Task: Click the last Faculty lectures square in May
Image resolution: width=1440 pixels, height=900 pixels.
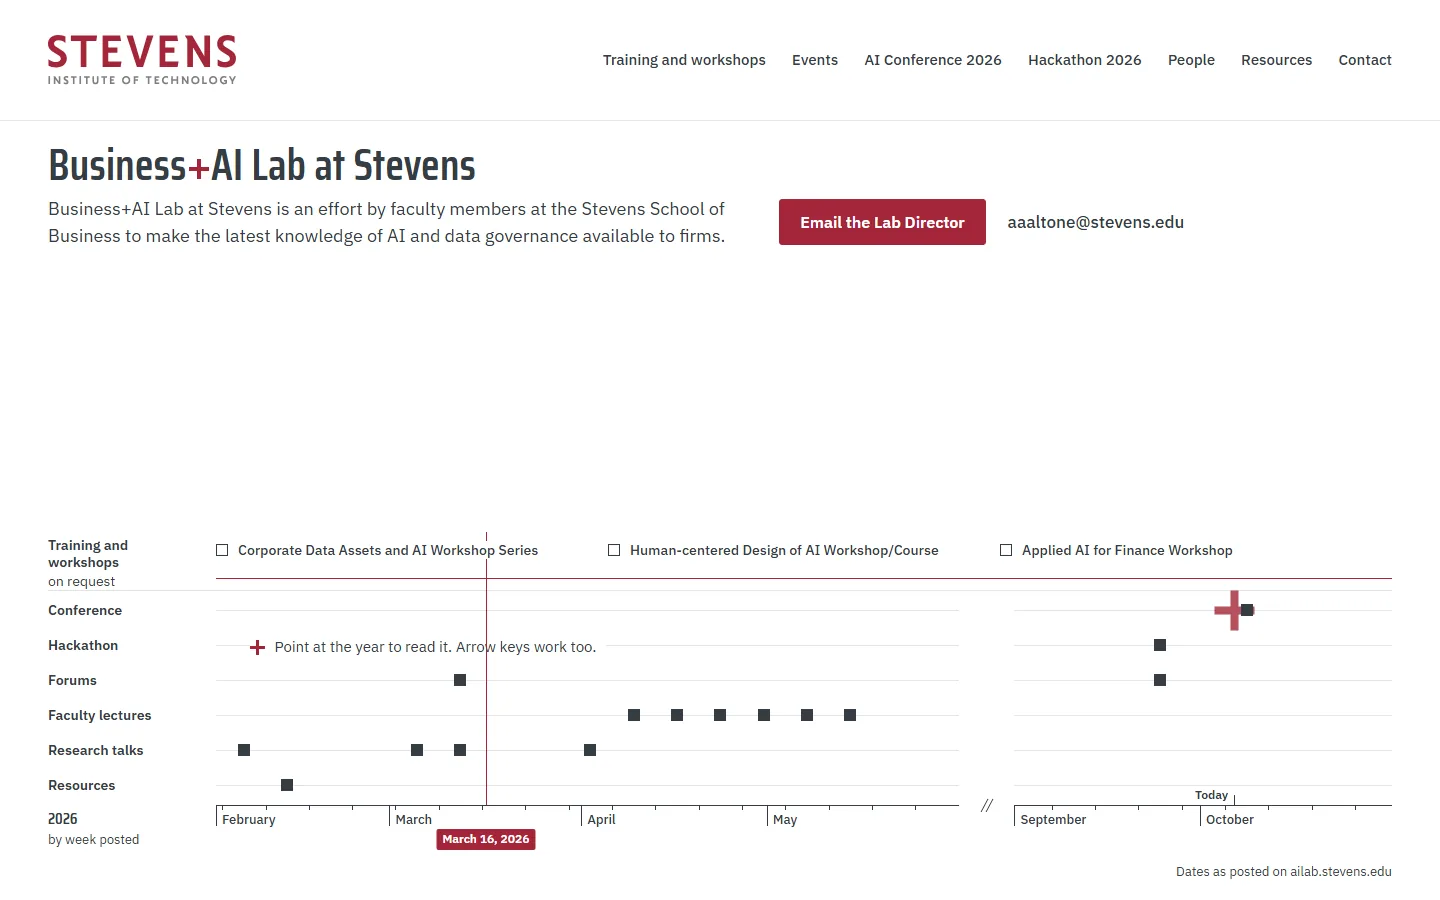Action: (850, 715)
